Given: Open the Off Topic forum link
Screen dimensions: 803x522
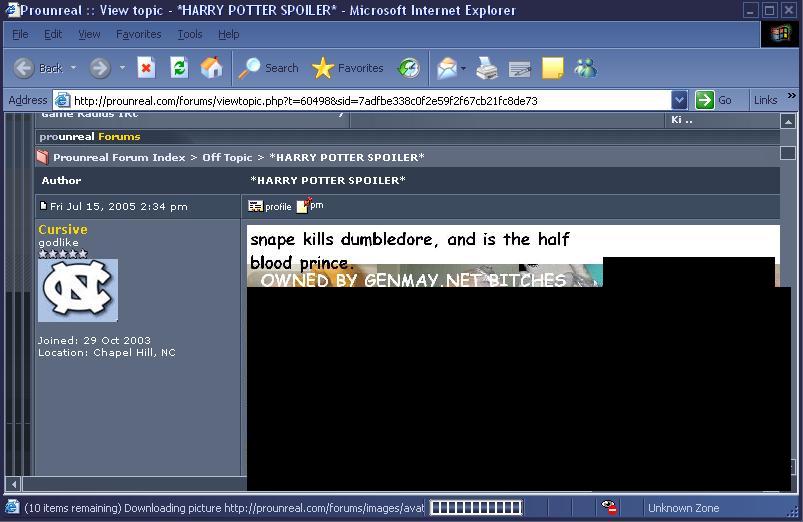Looking at the screenshot, I should pyautogui.click(x=227, y=157).
